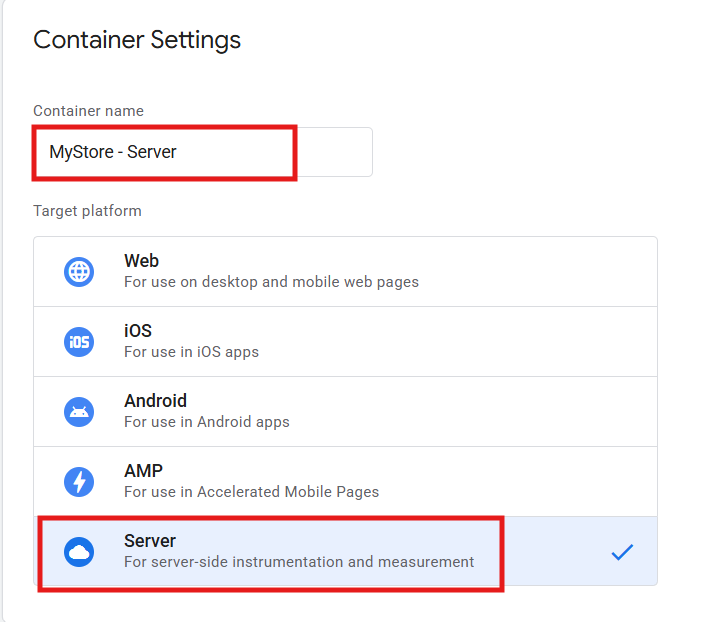Choose the Web platform title

tap(142, 261)
